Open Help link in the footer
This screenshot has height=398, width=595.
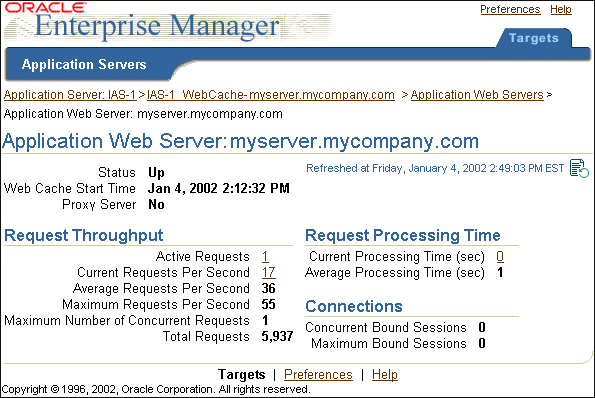pos(384,374)
